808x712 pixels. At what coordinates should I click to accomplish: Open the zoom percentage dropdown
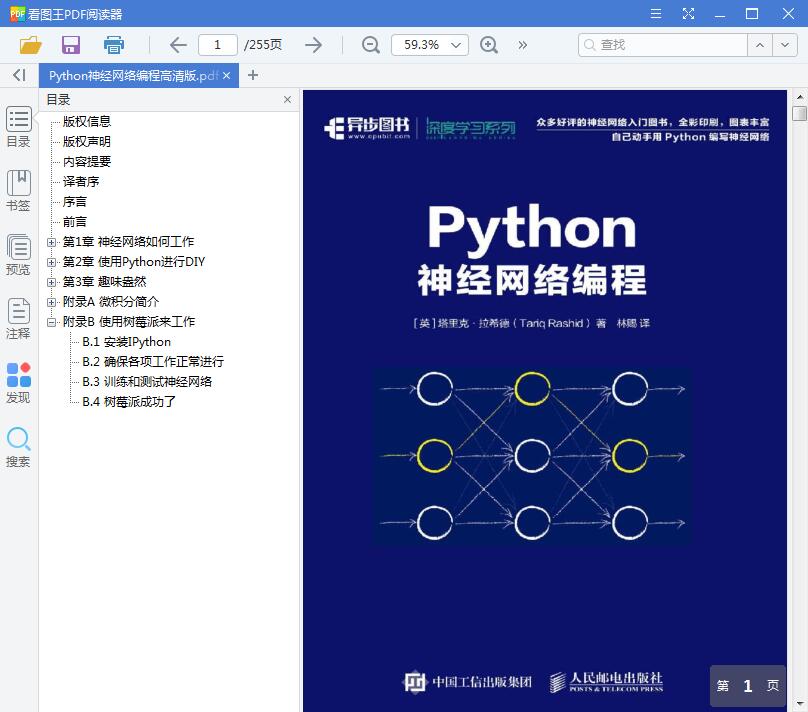coord(455,45)
